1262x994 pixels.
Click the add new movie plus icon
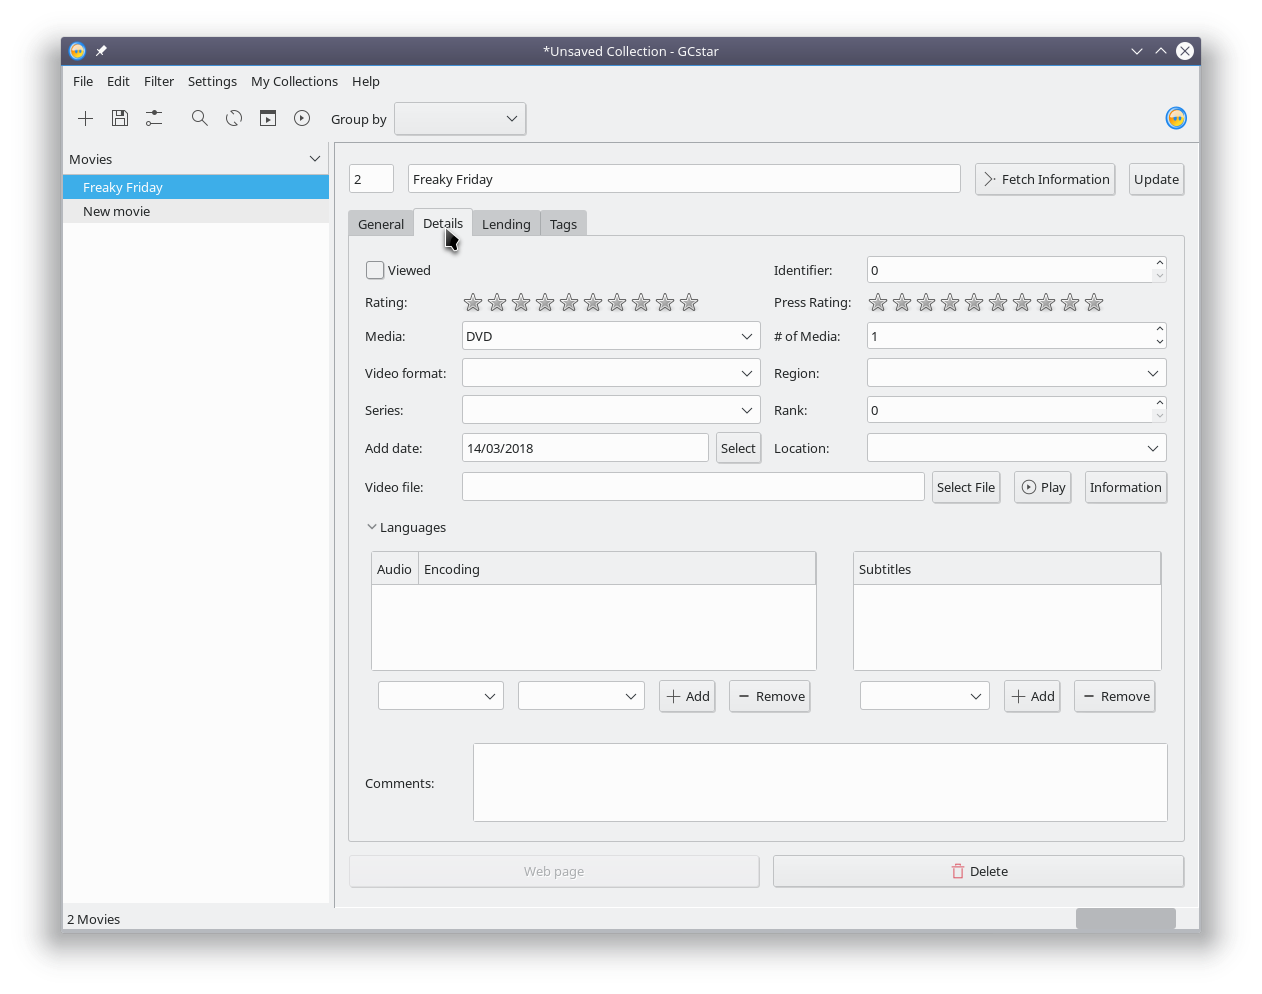pyautogui.click(x=86, y=119)
